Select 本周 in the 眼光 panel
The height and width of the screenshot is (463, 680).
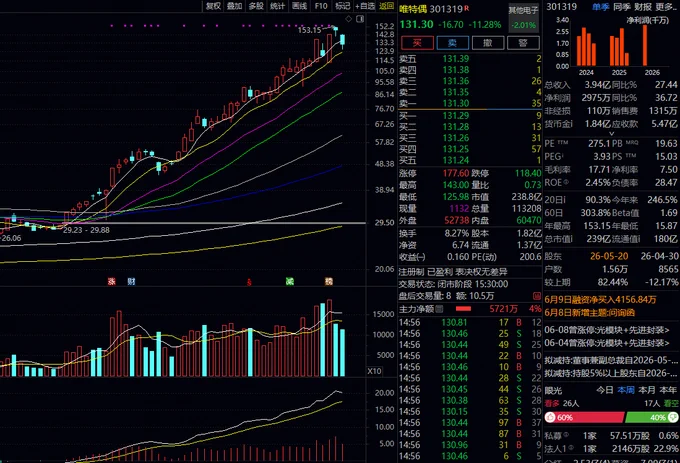pyautogui.click(x=626, y=390)
